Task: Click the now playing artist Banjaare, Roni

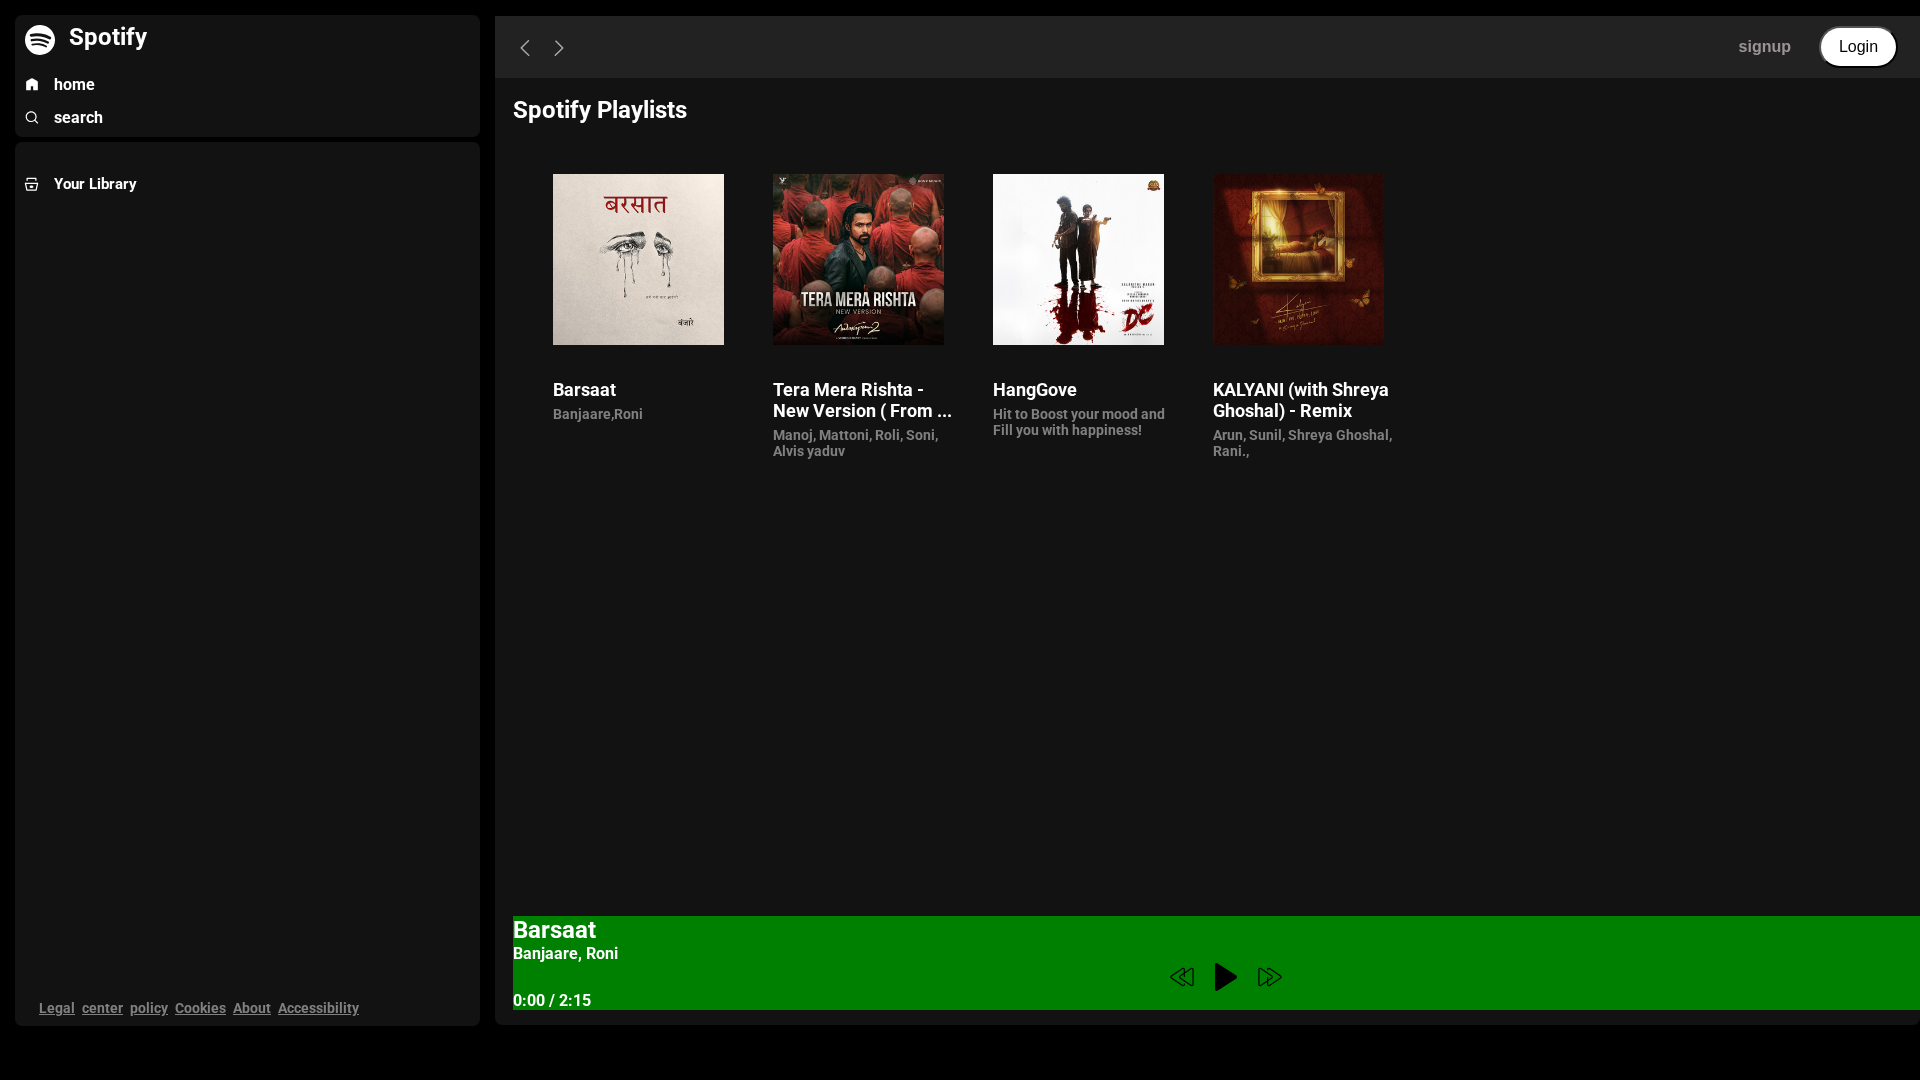Action: point(565,954)
